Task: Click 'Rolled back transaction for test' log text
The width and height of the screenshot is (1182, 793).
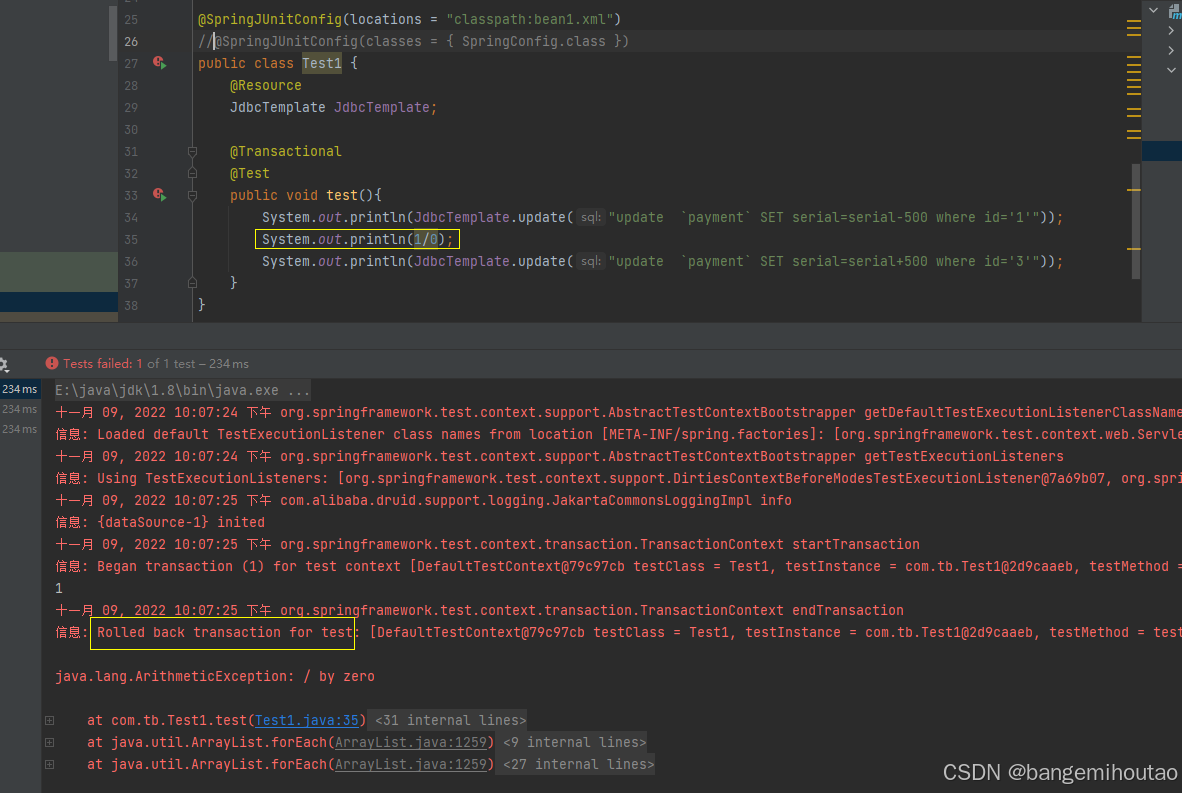Action: coord(225,632)
